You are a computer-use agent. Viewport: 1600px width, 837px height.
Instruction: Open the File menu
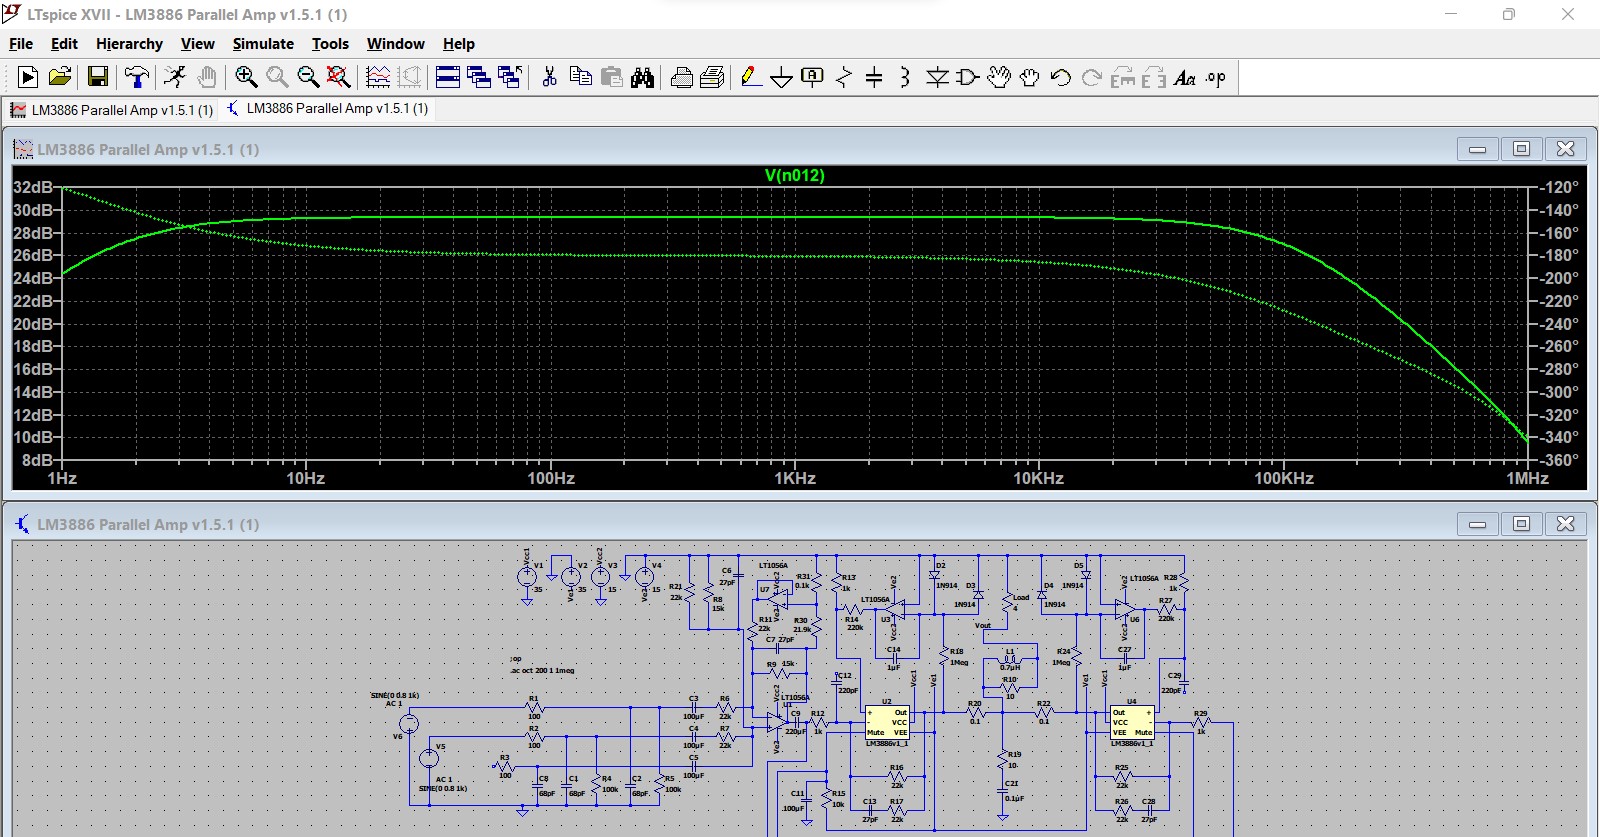[x=21, y=44]
